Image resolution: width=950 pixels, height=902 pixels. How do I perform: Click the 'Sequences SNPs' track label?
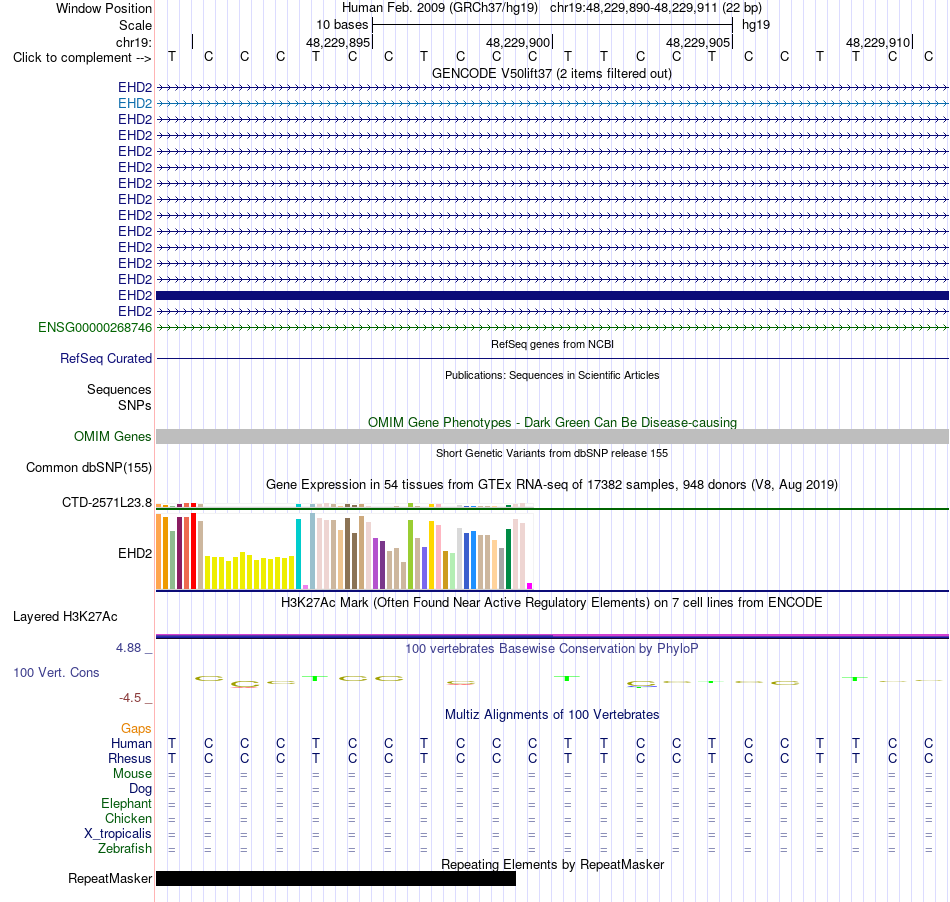(x=119, y=397)
